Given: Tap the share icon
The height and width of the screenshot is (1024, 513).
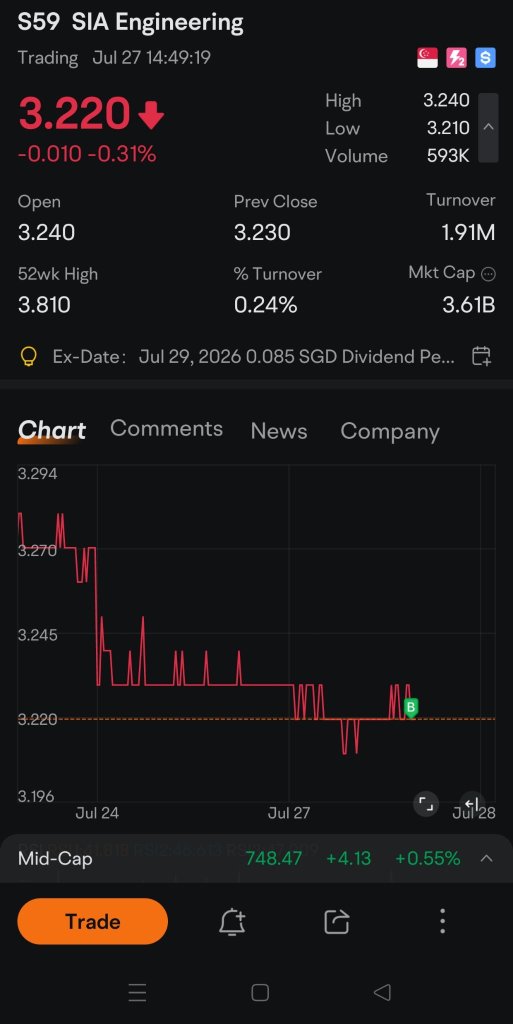Looking at the screenshot, I should coord(337,921).
